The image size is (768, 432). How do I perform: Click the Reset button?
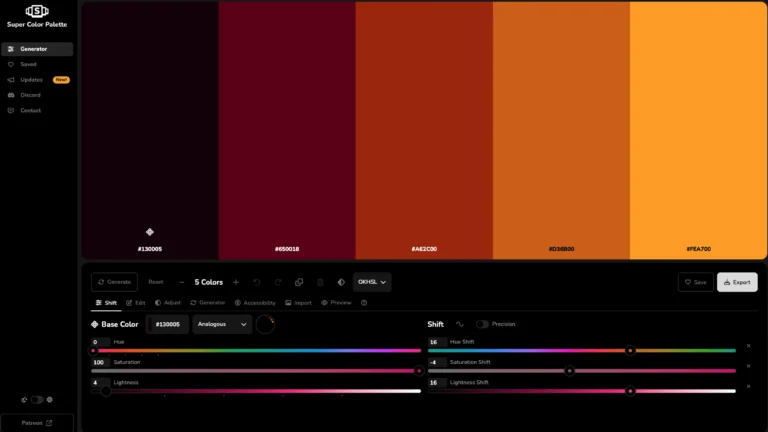(x=156, y=282)
